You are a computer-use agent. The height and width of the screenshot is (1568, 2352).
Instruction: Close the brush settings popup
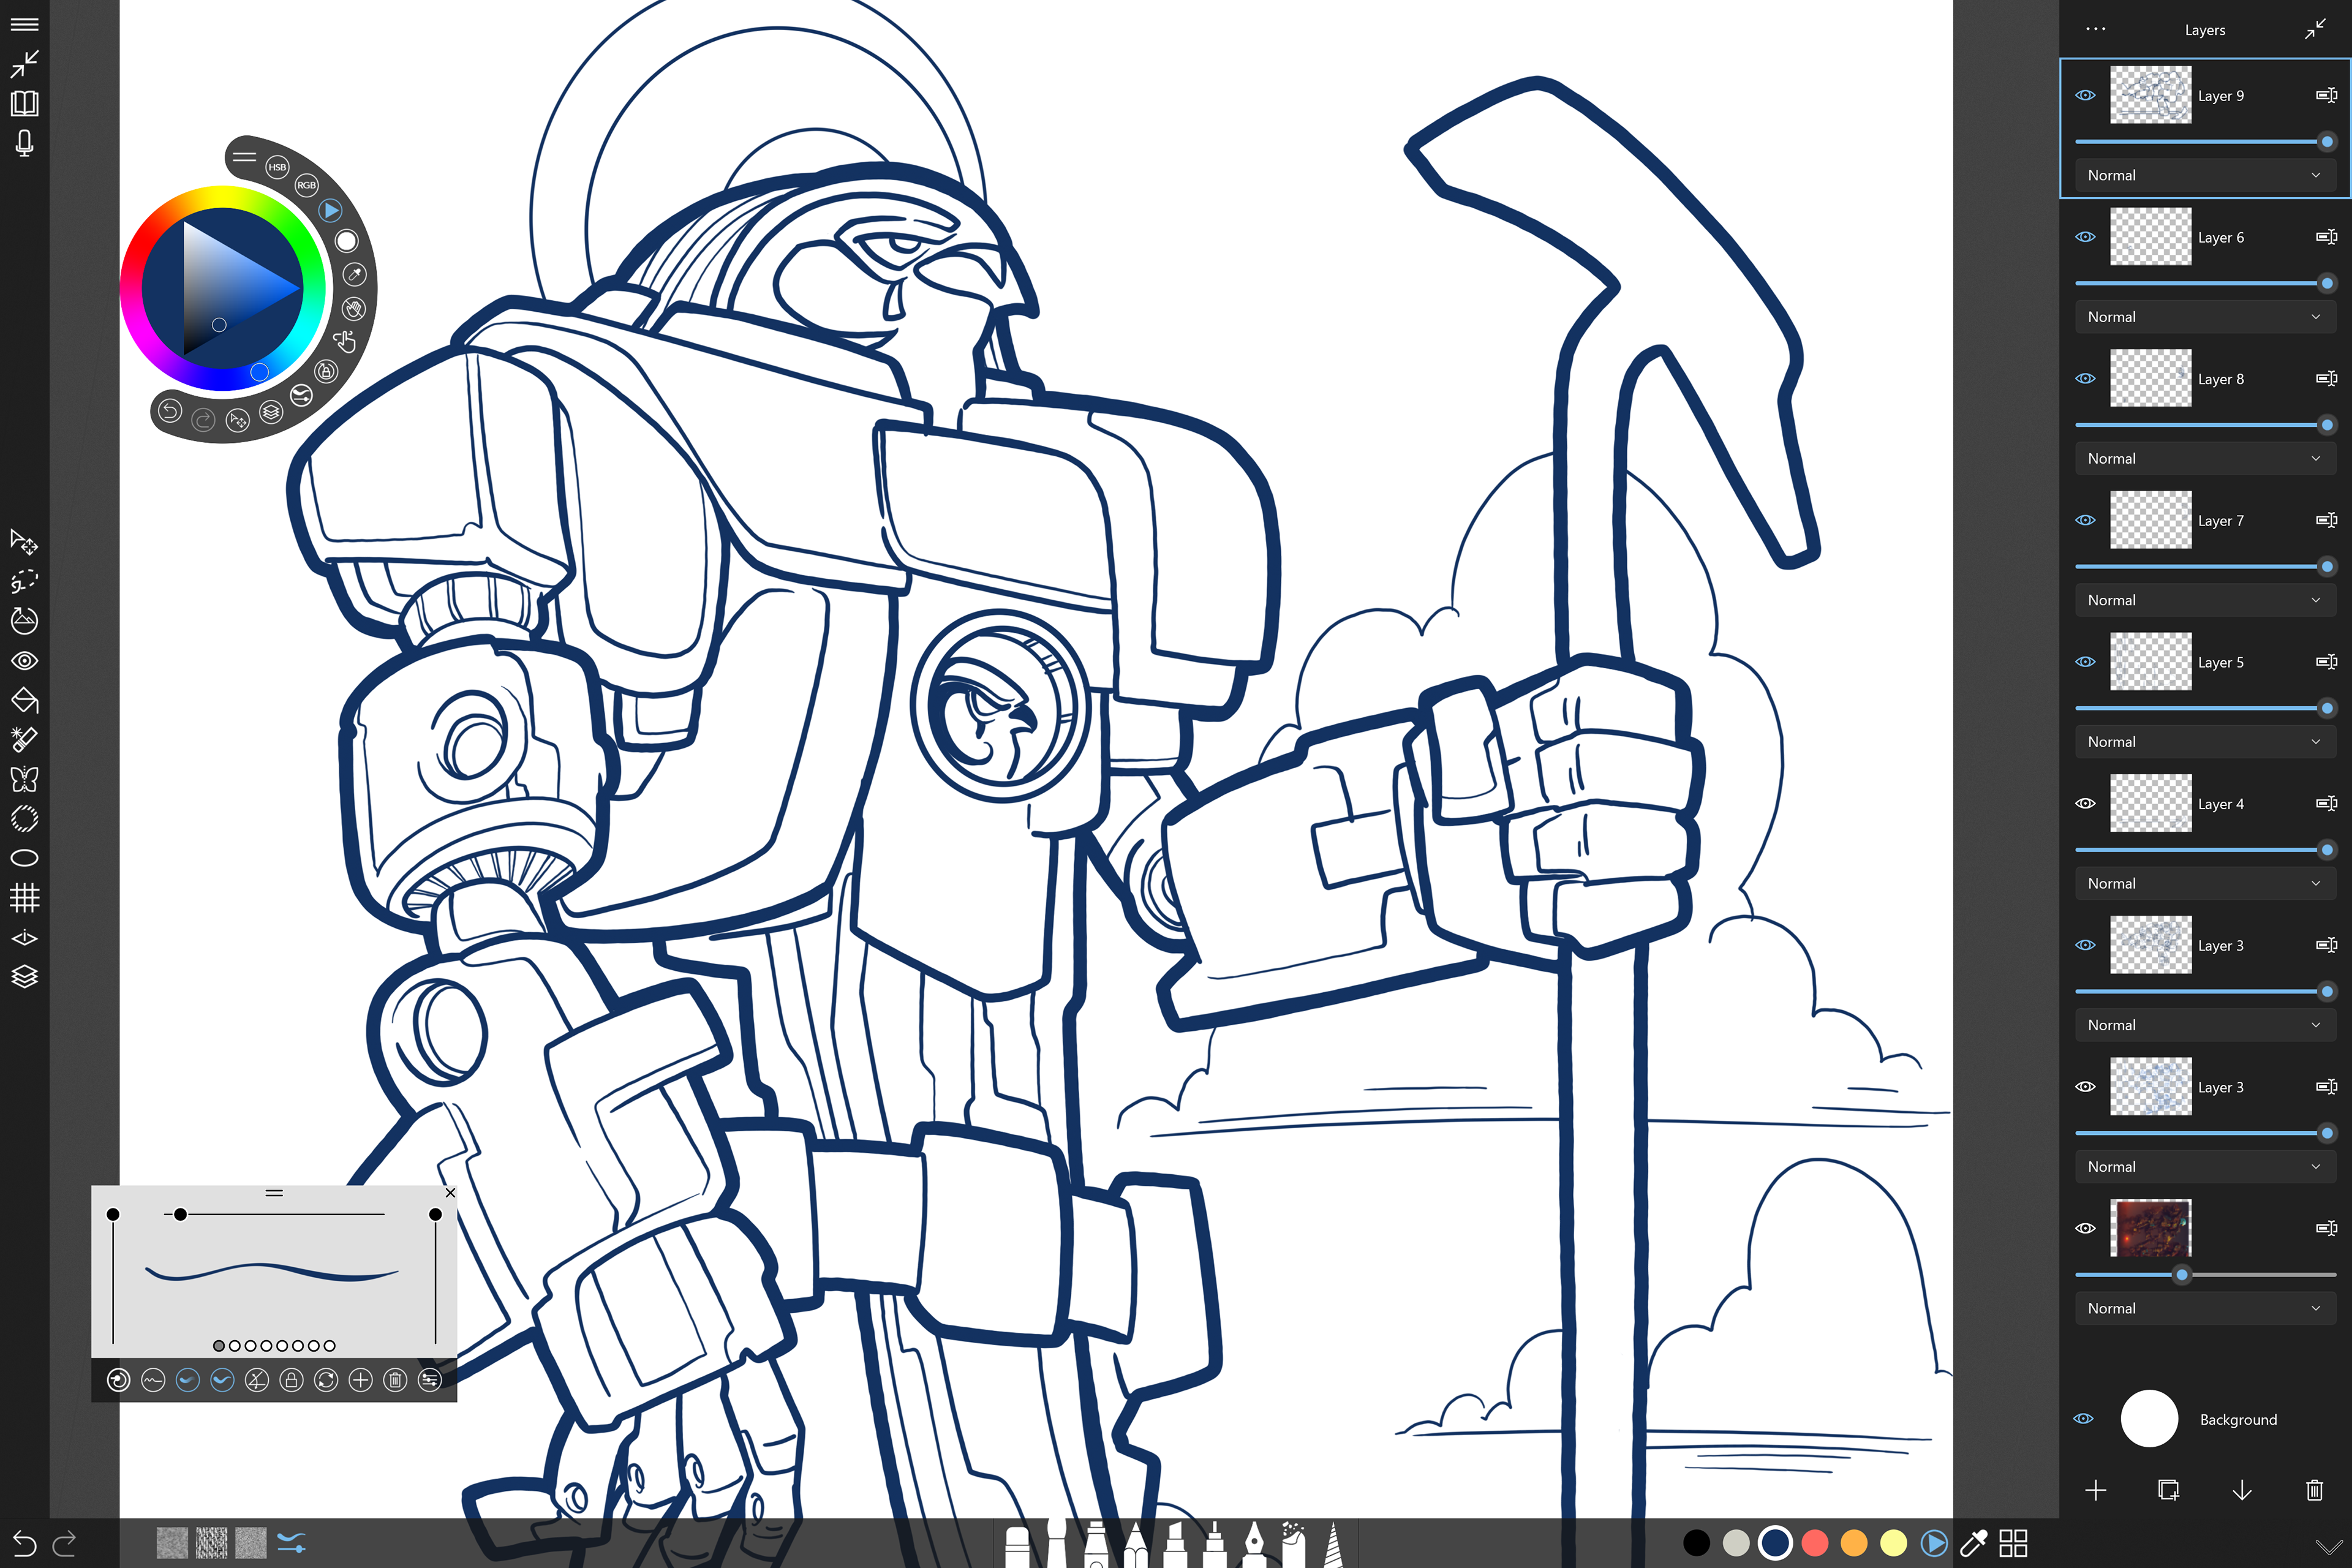pos(450,1193)
